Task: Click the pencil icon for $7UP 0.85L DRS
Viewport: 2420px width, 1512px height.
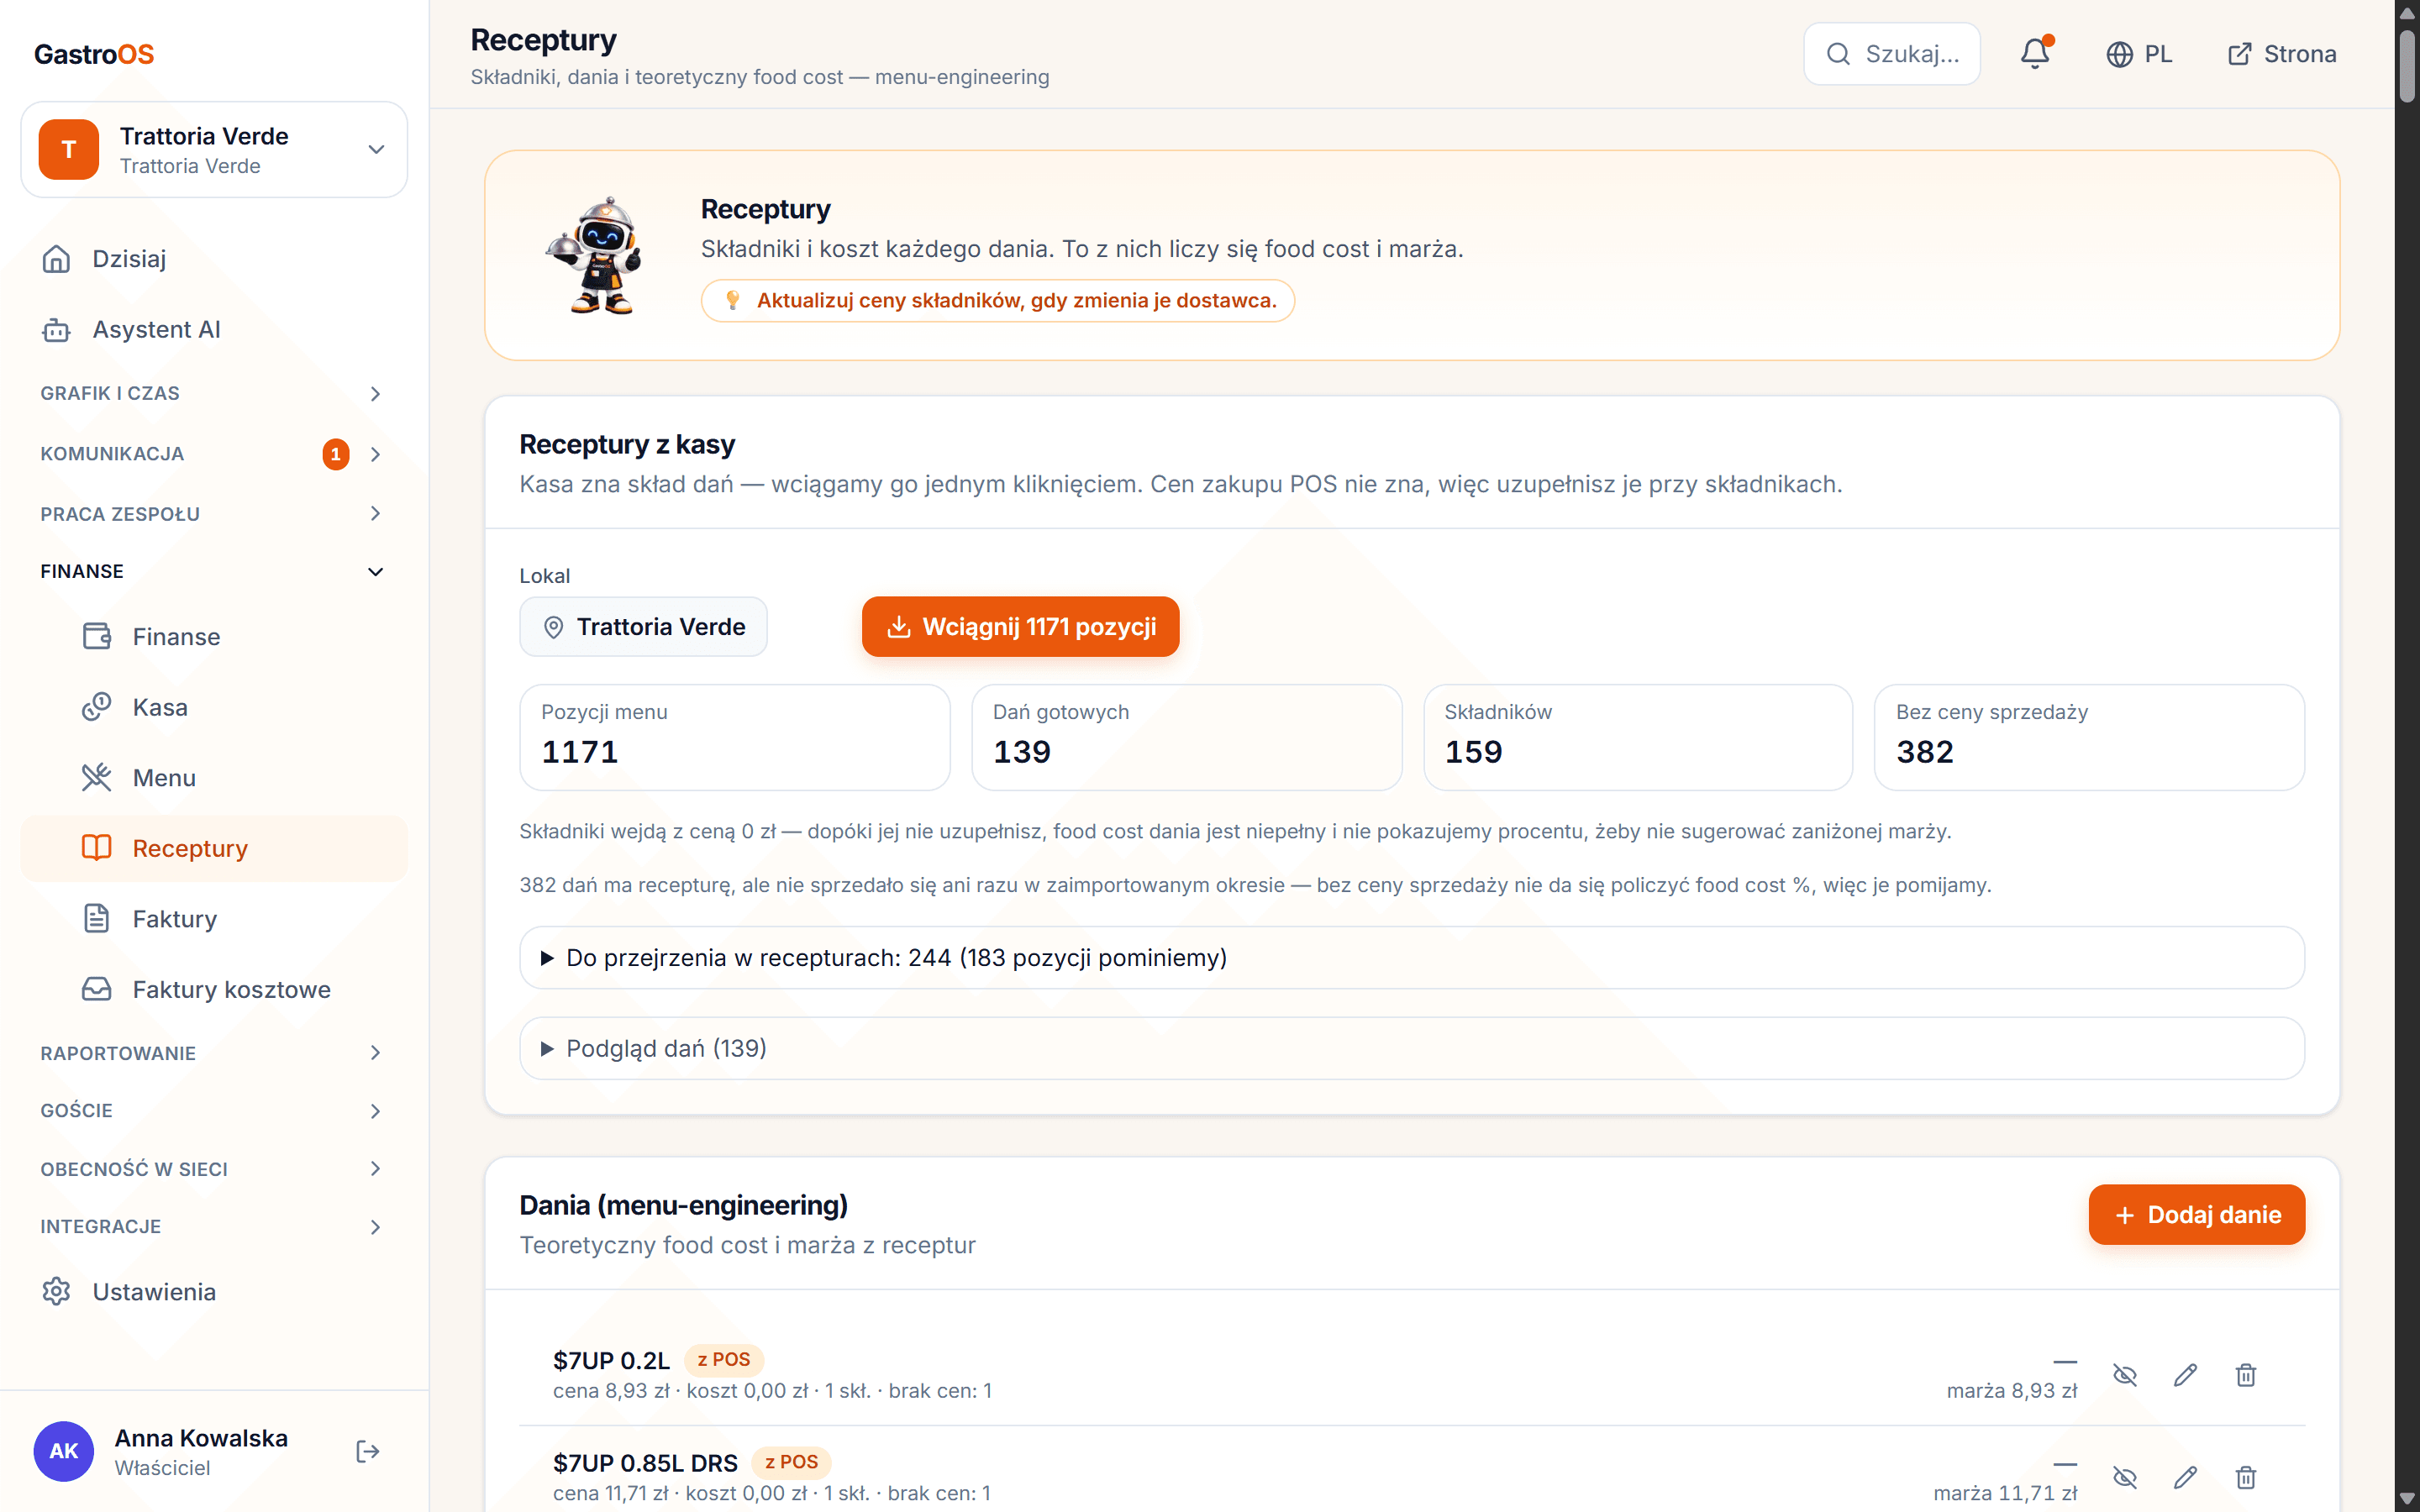Action: tap(2185, 1477)
